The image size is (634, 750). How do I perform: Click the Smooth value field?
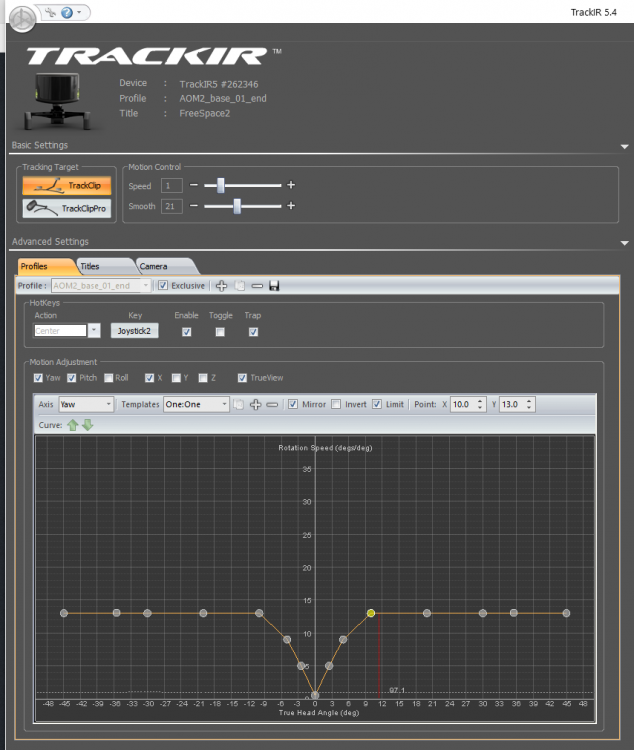pos(171,207)
